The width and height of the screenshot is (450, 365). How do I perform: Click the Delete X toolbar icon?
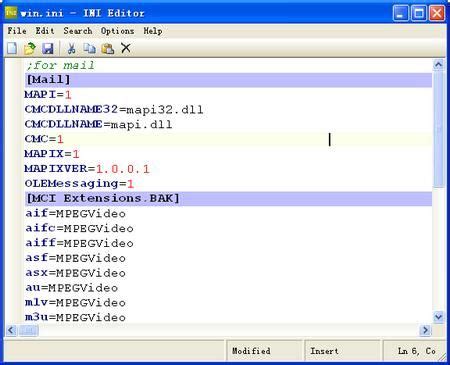[126, 48]
